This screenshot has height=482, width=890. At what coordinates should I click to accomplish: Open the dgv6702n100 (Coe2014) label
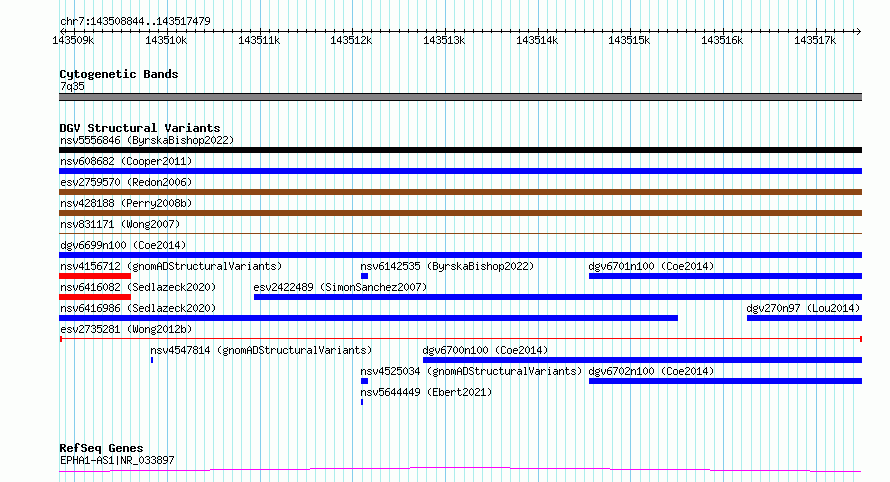(652, 371)
